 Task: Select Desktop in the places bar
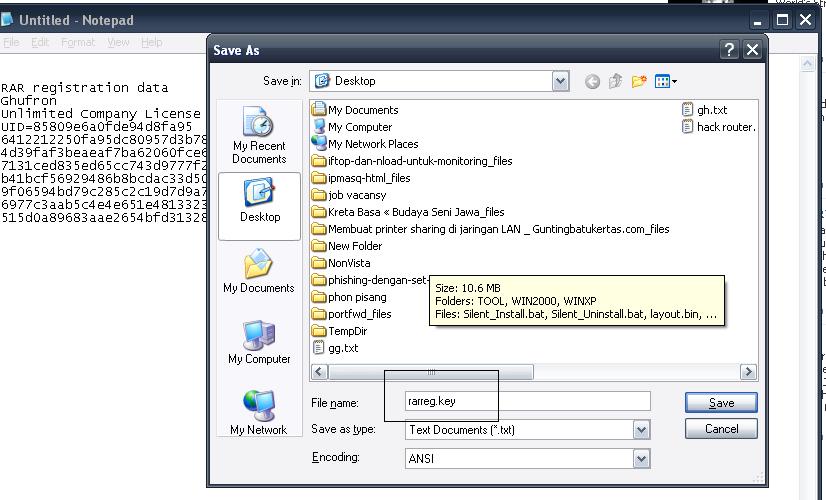coord(259,207)
